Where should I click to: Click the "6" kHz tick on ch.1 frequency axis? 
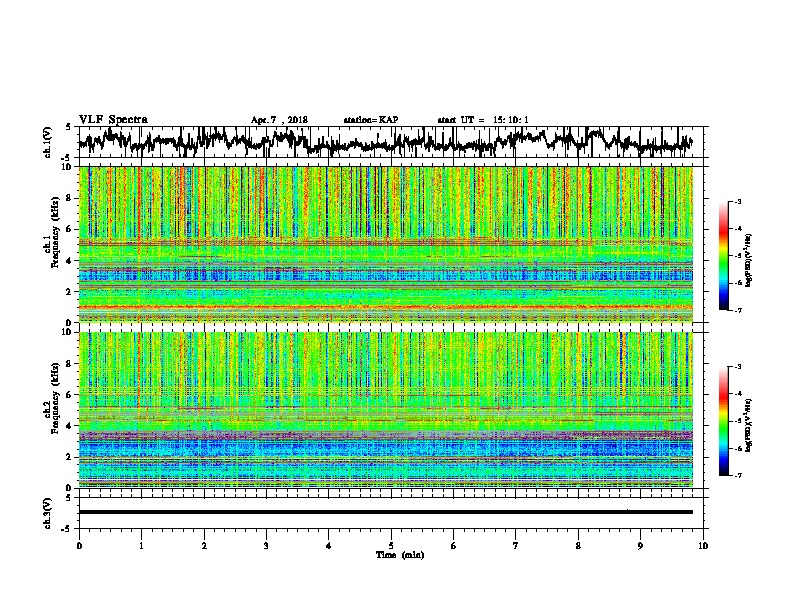(x=69, y=229)
